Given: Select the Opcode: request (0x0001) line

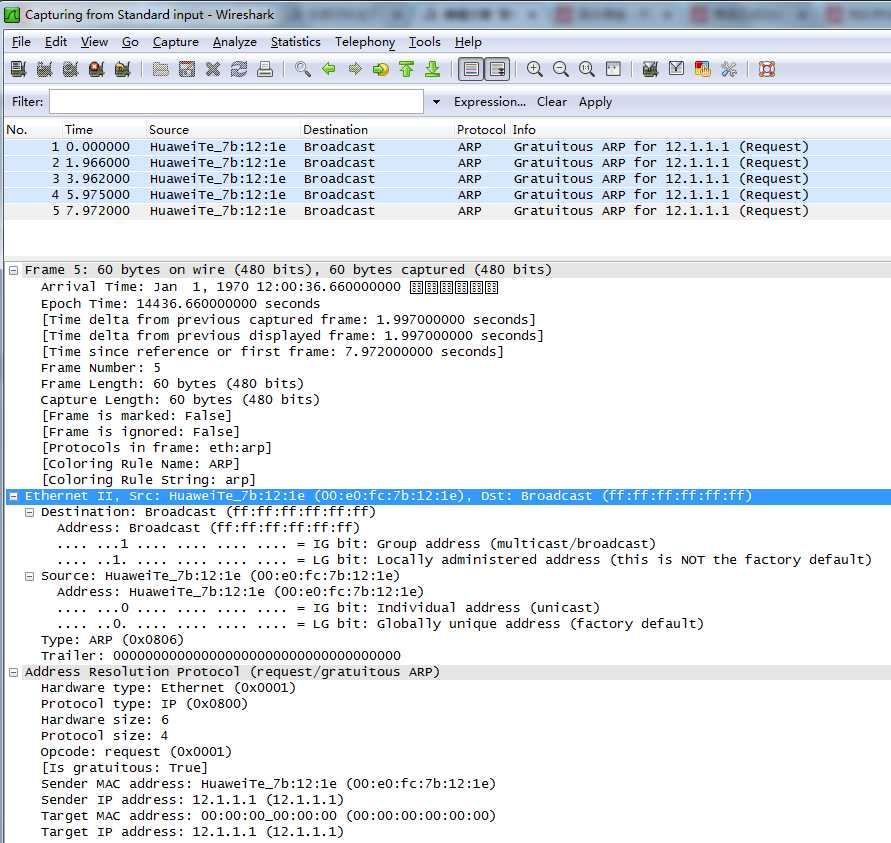Looking at the screenshot, I should 136,752.
